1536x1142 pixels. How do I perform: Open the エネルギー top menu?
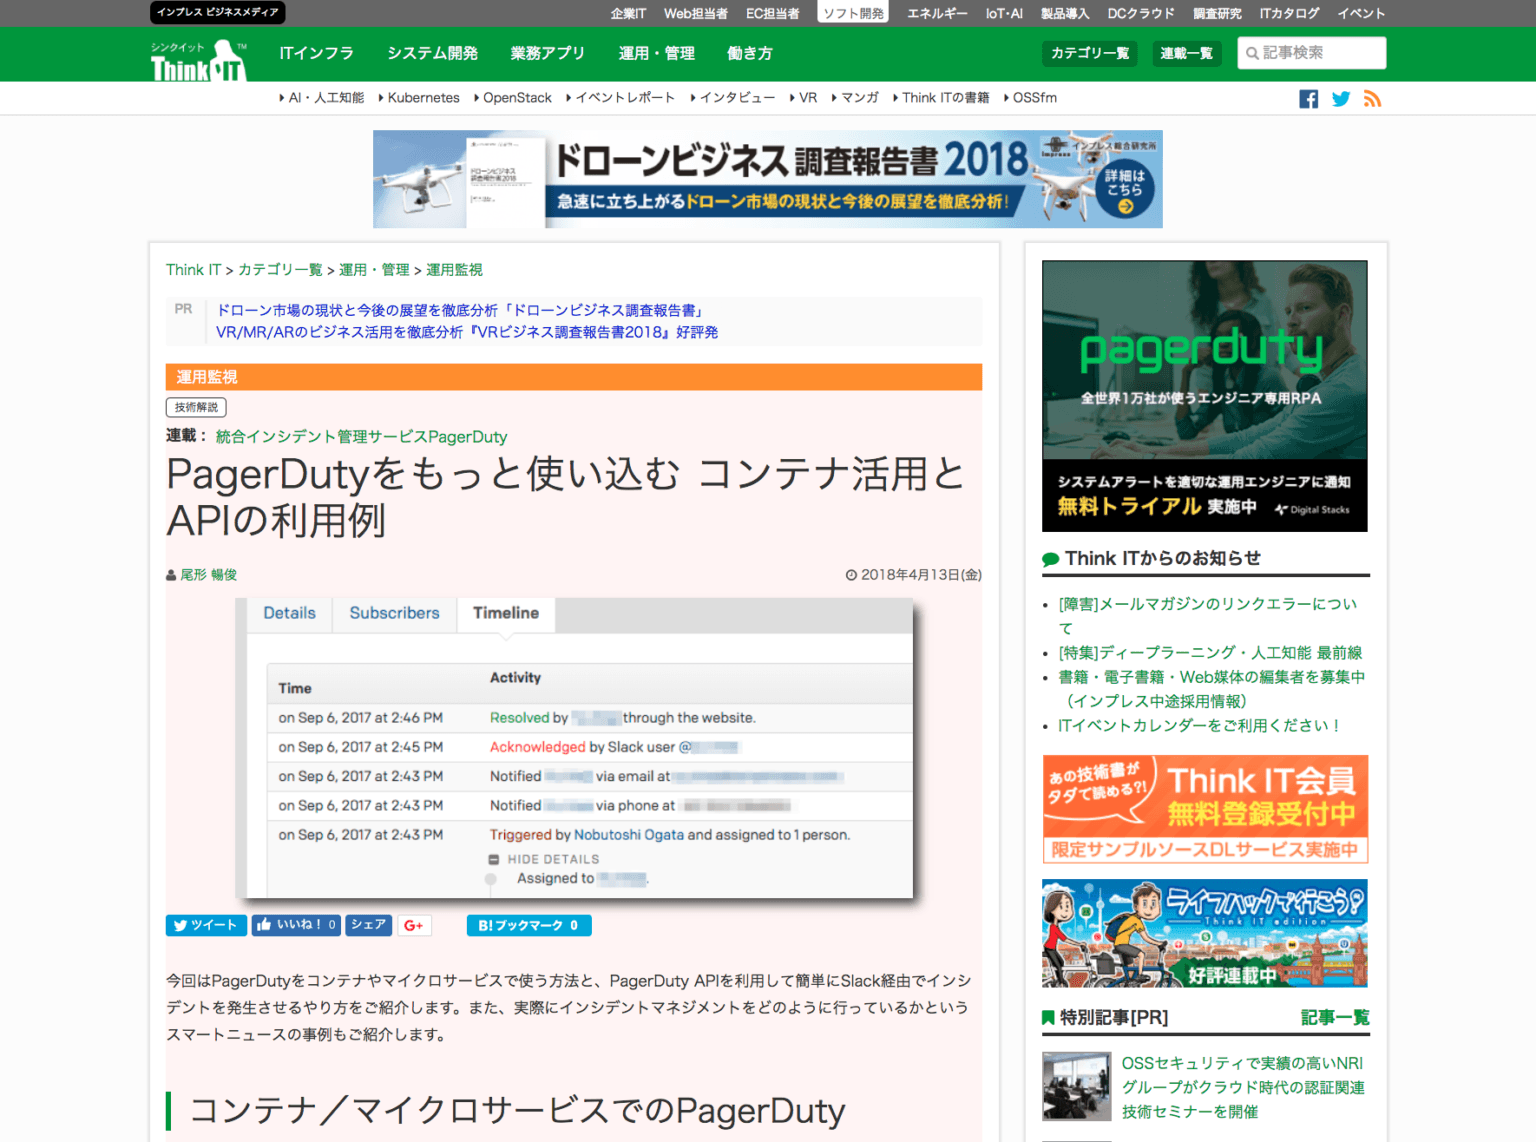click(x=937, y=13)
